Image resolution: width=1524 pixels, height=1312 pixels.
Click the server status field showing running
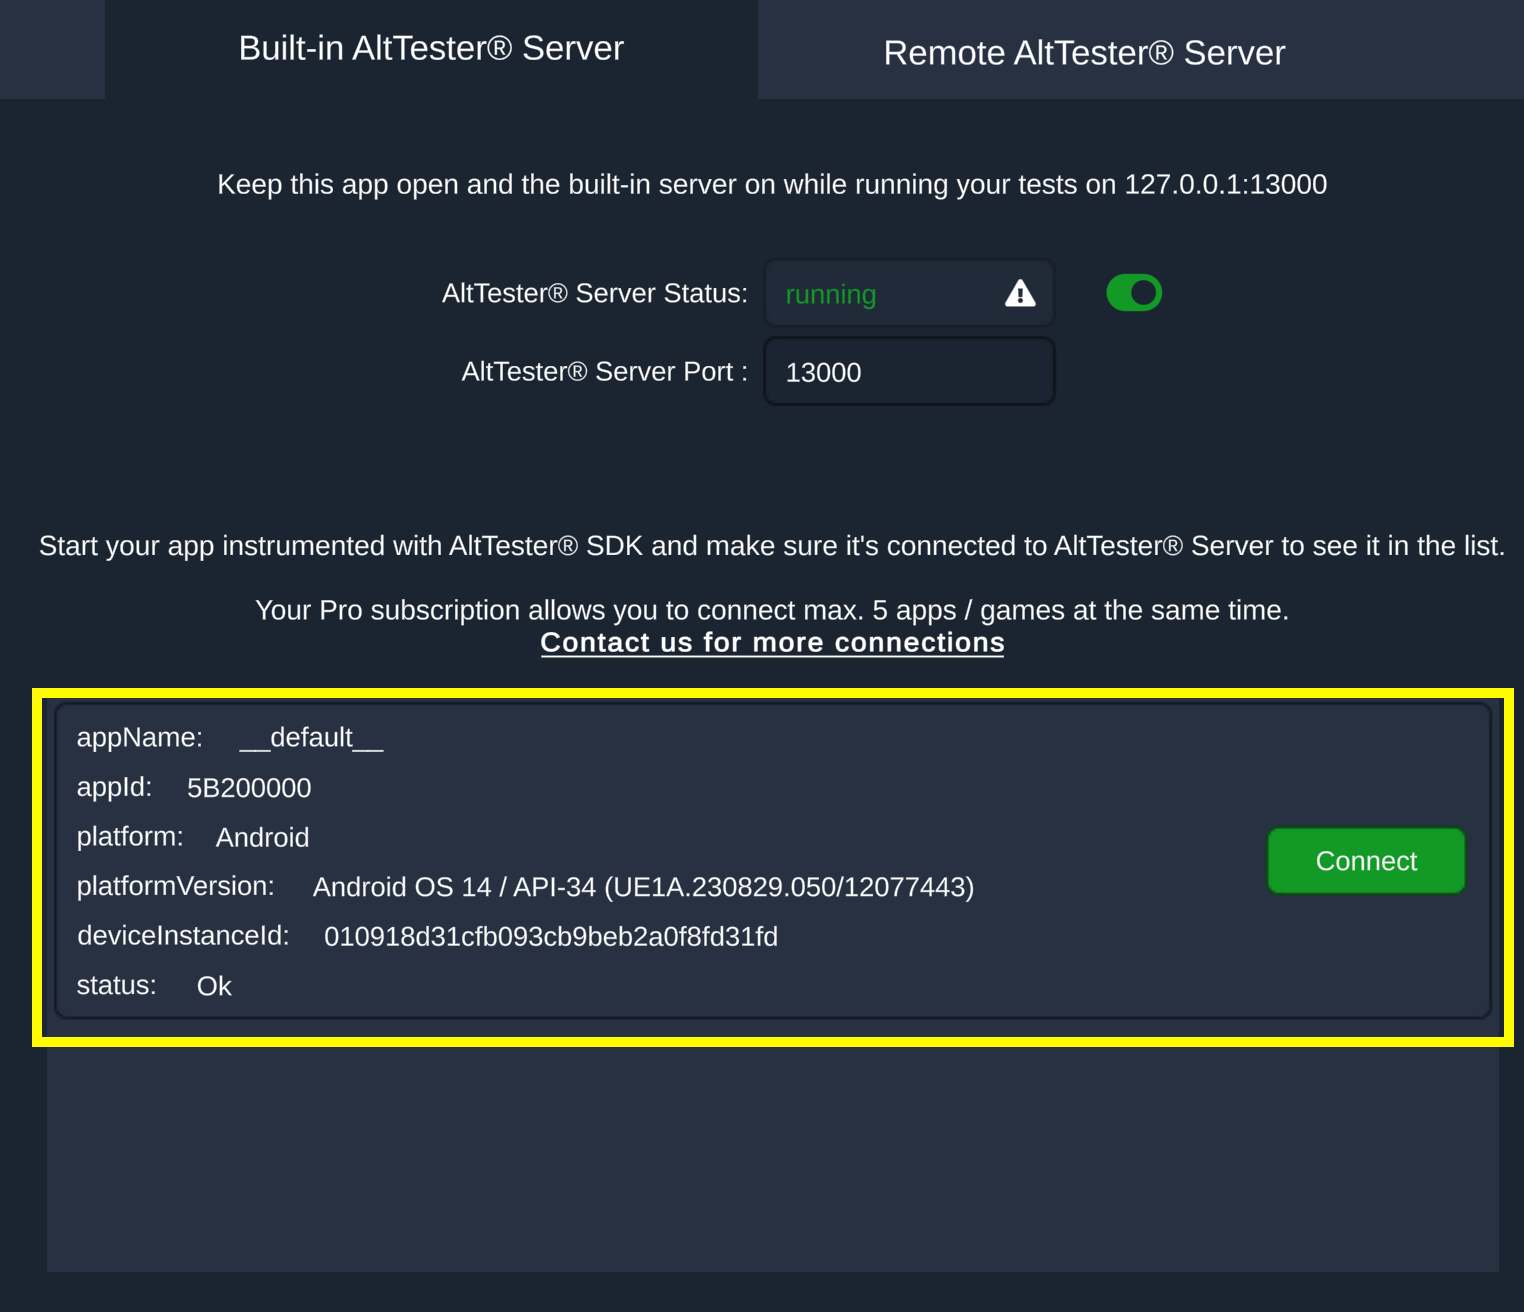coord(909,293)
